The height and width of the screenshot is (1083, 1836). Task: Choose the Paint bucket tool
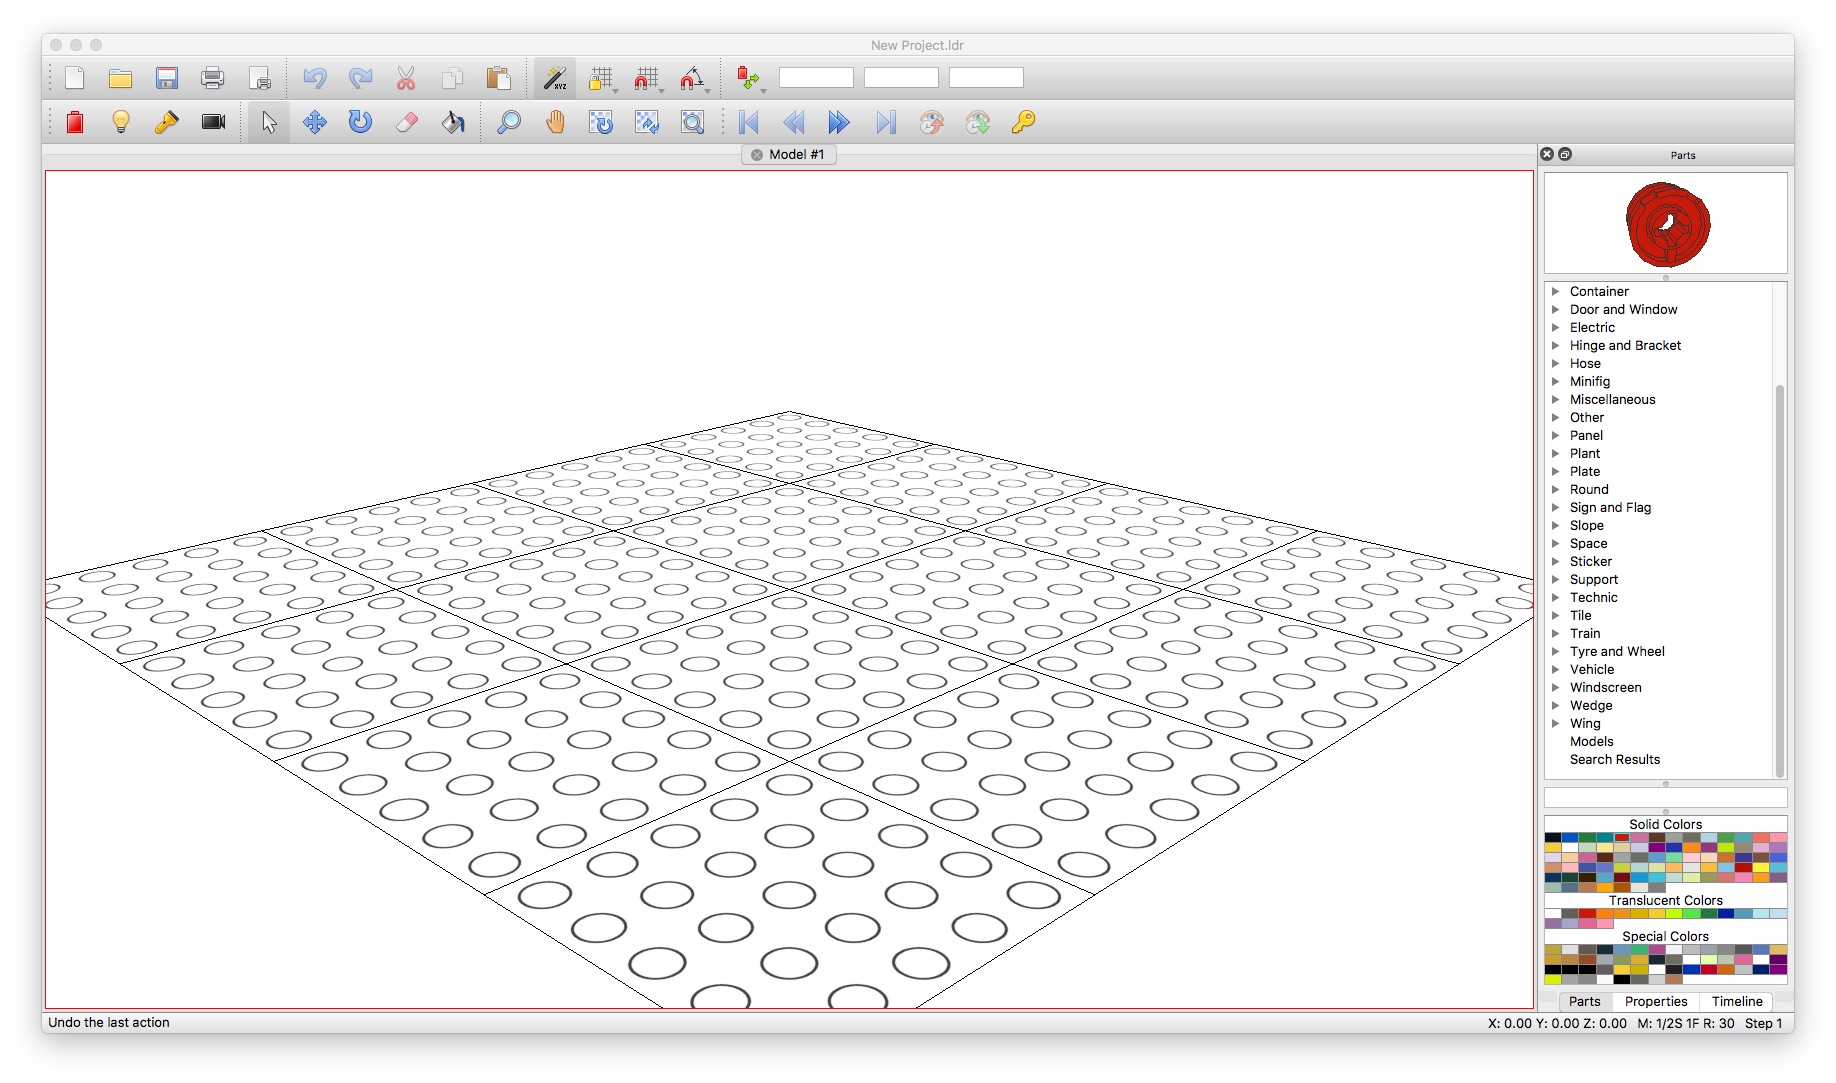pos(453,122)
